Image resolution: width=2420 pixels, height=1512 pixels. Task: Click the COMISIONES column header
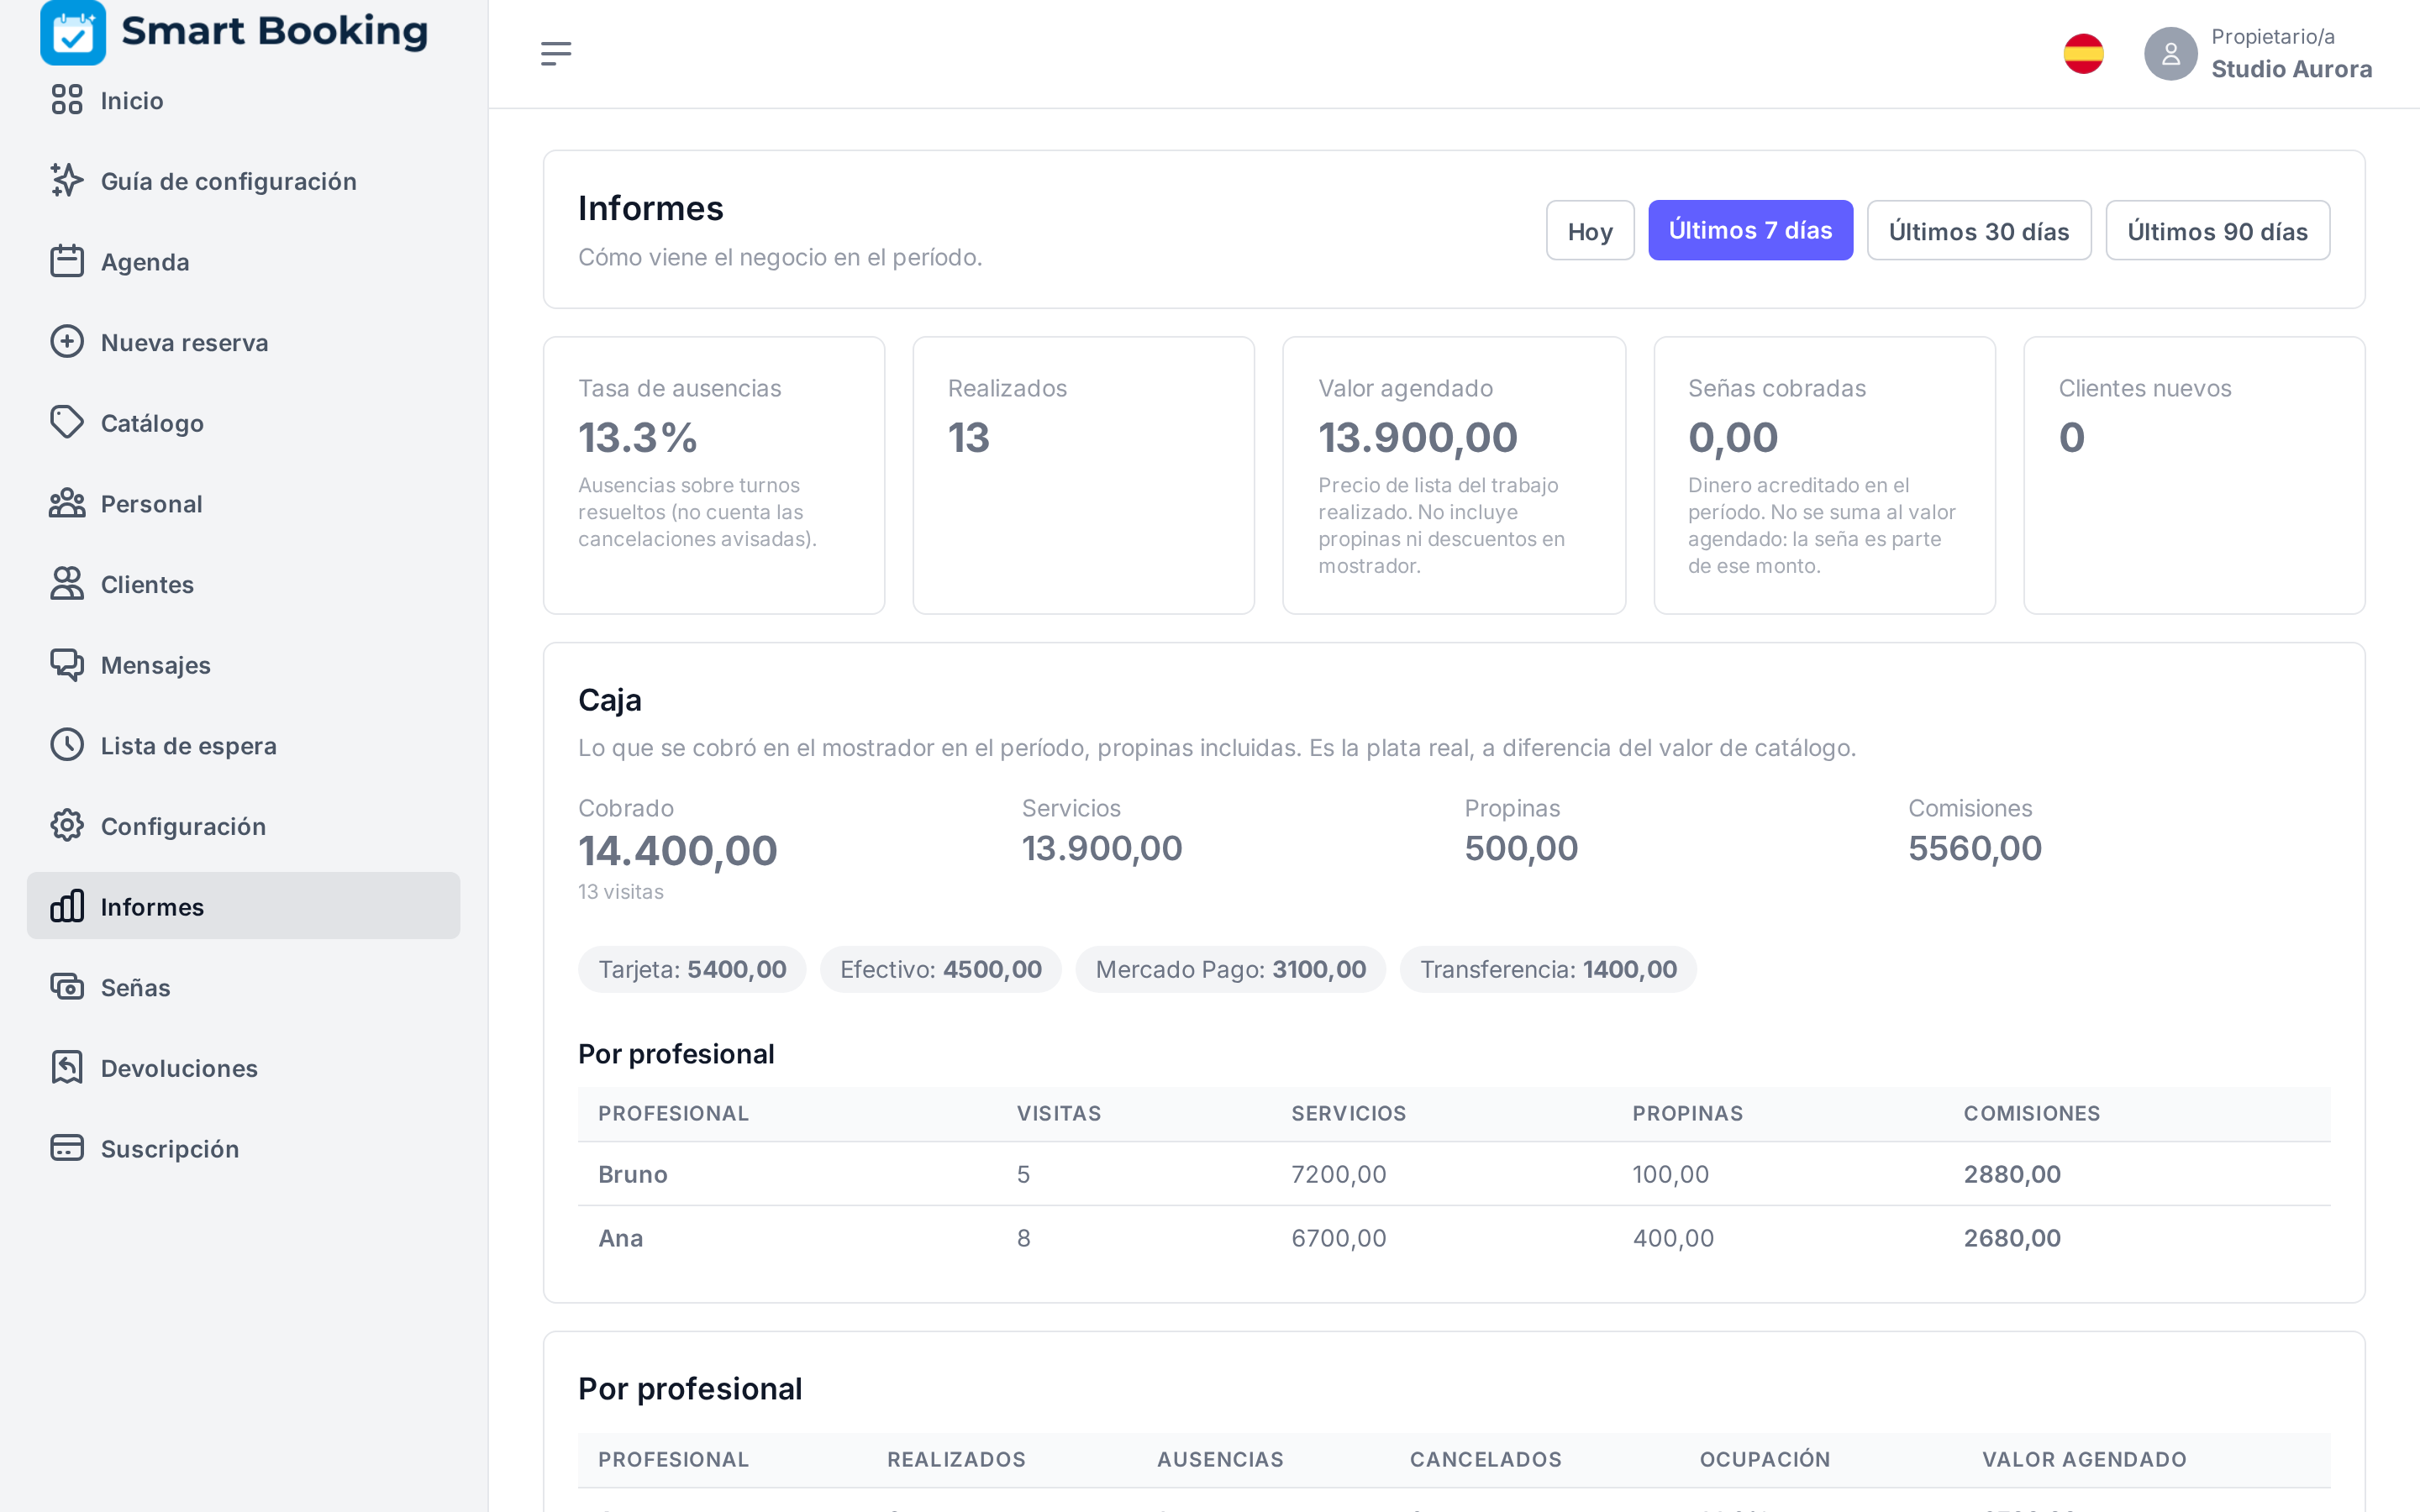click(x=2032, y=1114)
